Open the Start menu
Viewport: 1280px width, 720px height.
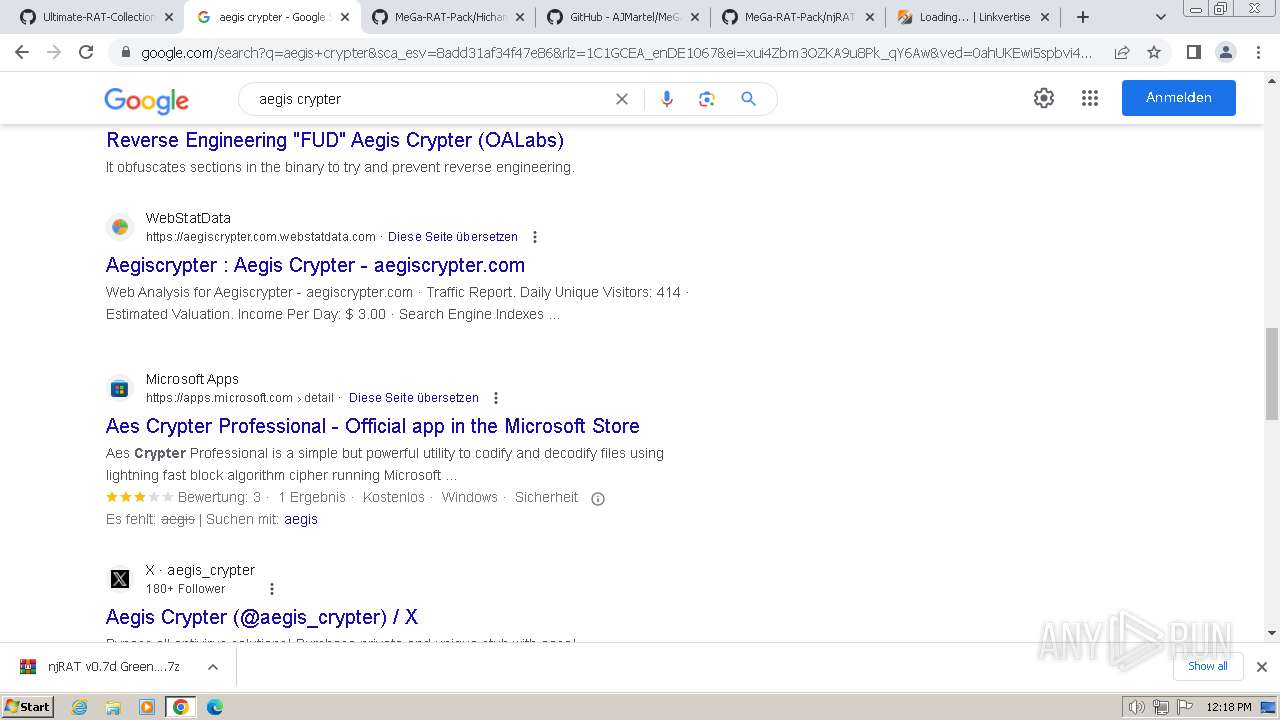click(27, 707)
